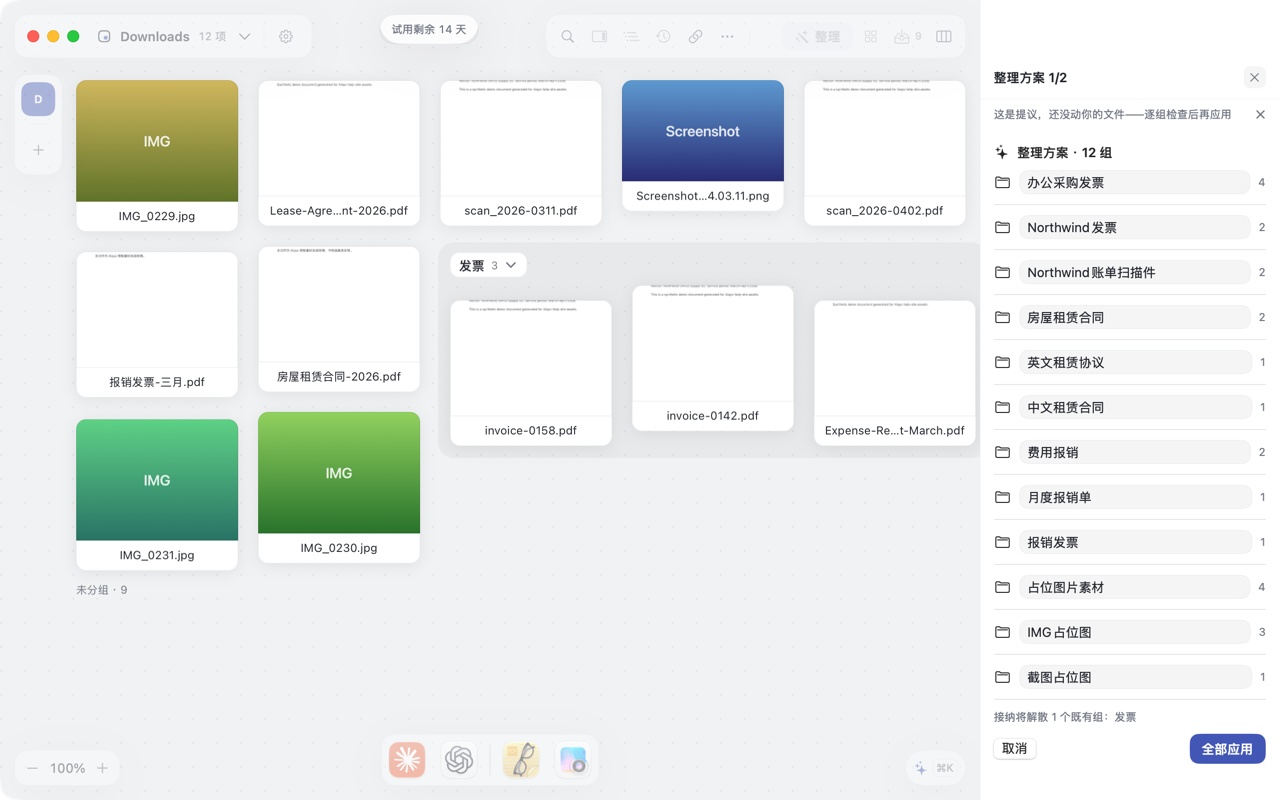Switch to the column layout icon

[x=944, y=37]
